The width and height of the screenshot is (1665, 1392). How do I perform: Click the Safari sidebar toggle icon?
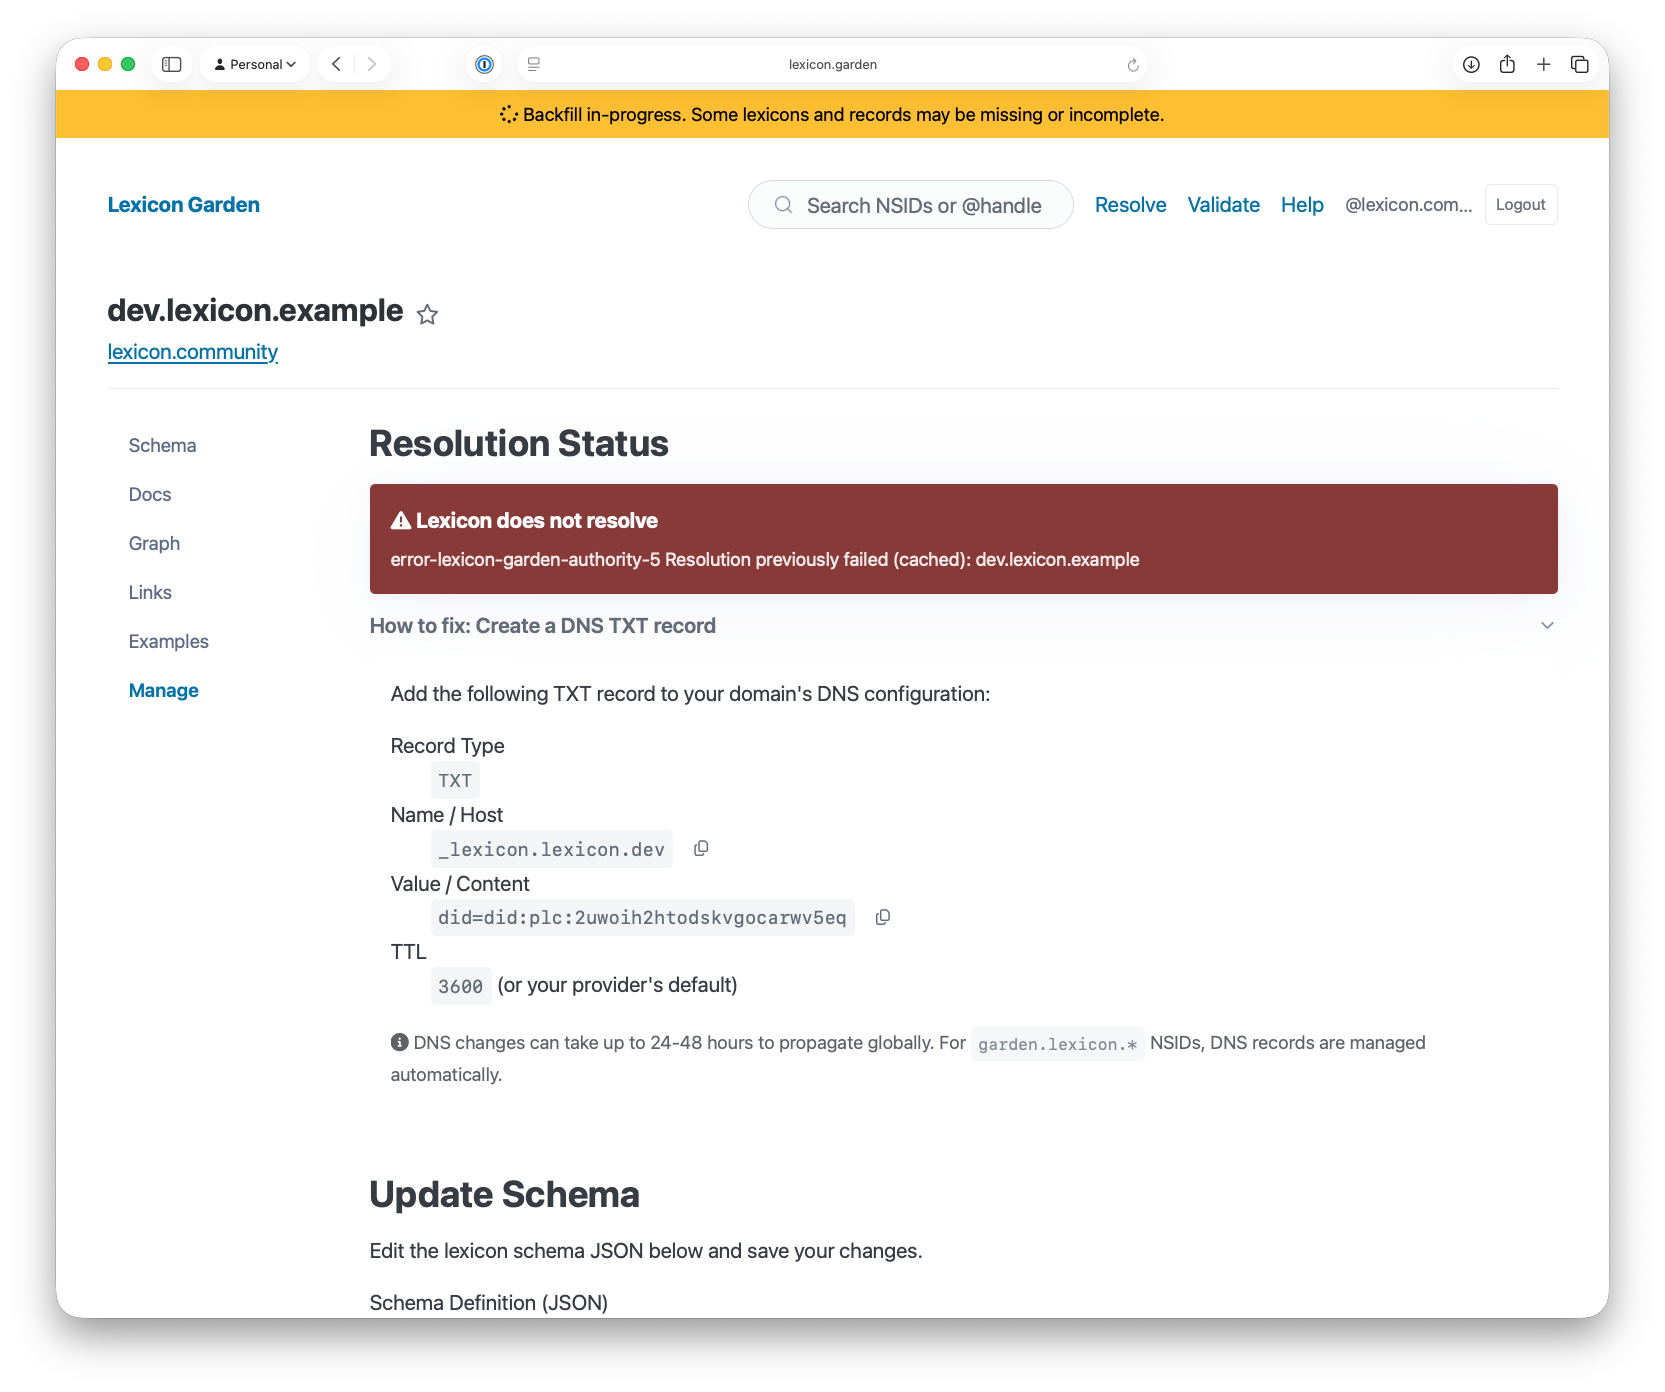[x=172, y=64]
